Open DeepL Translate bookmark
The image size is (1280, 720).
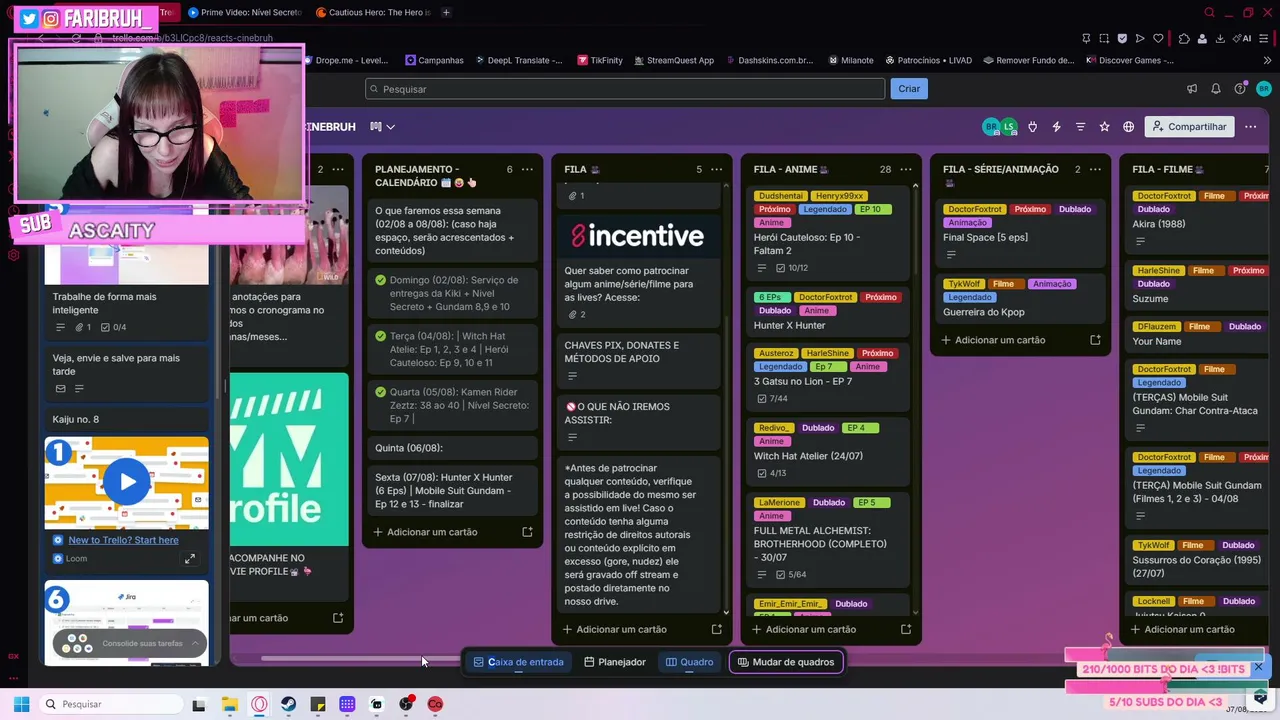(x=518, y=60)
